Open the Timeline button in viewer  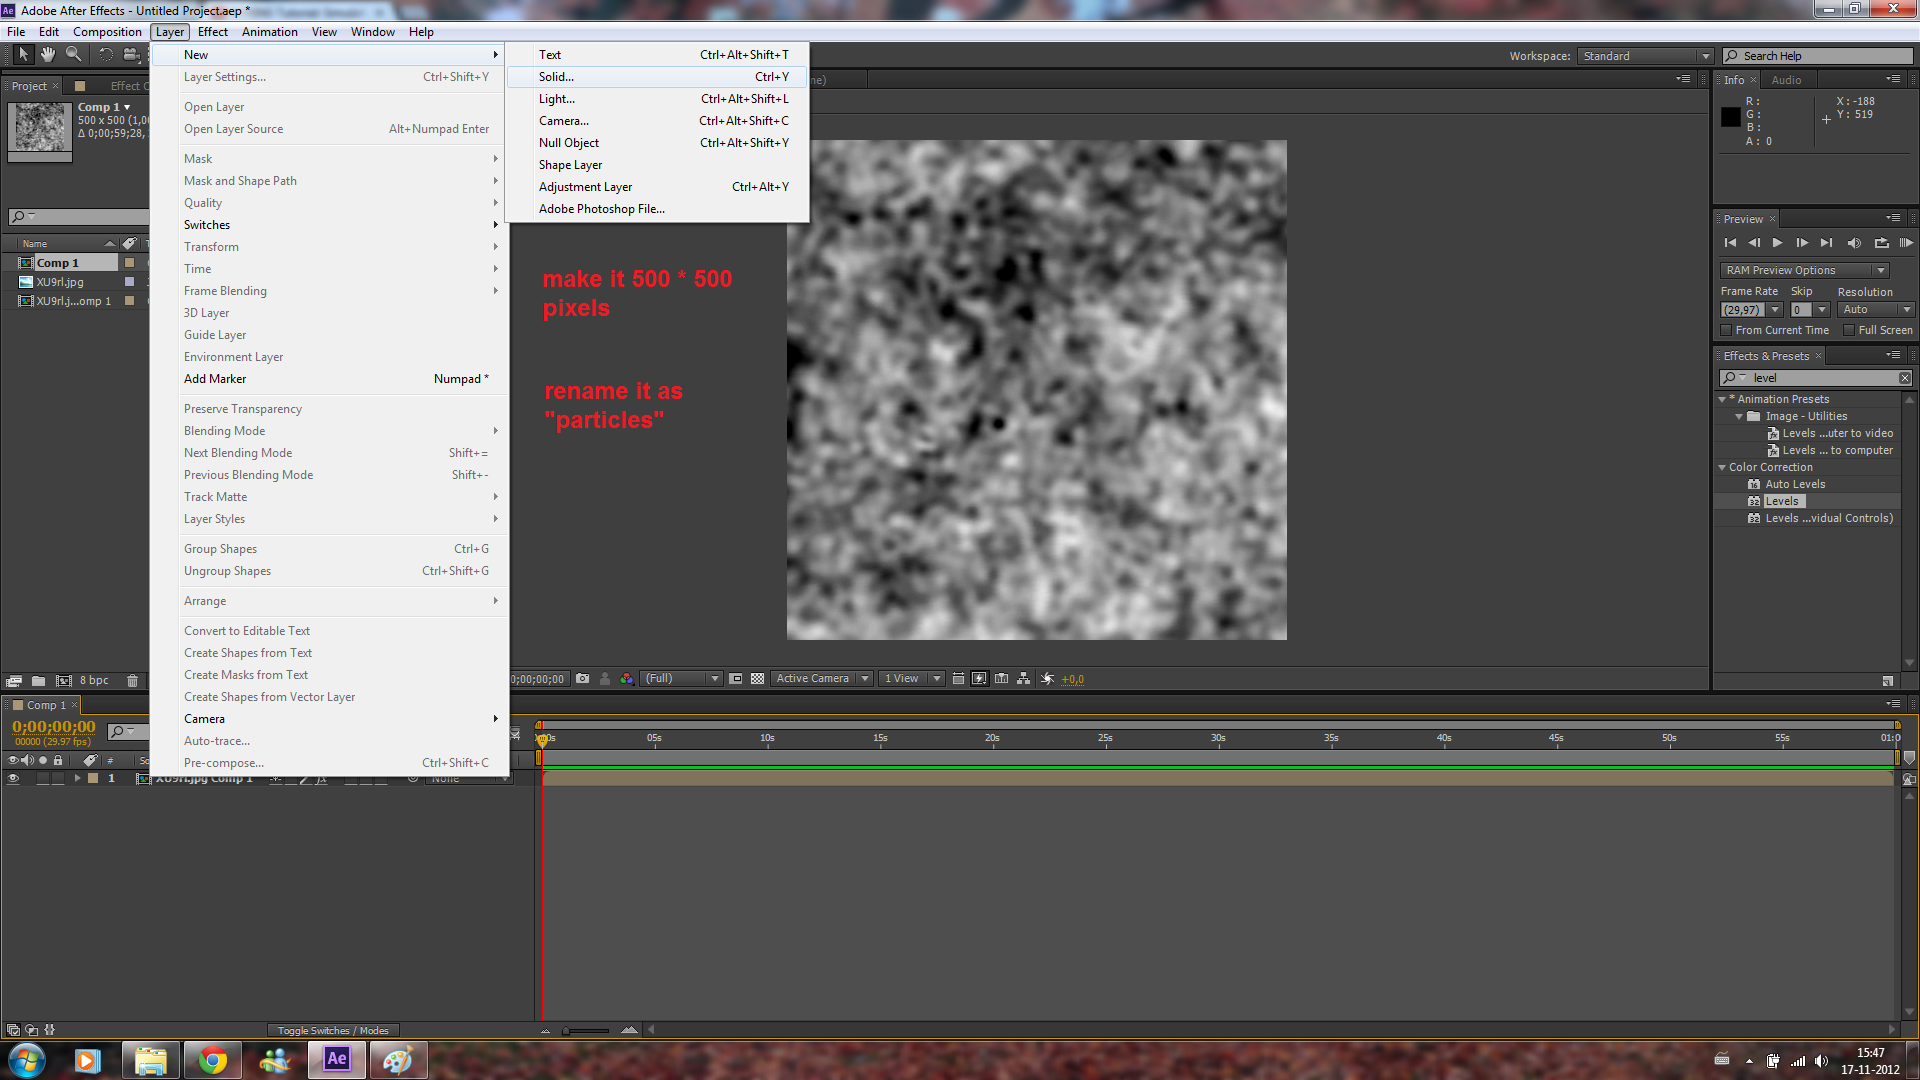pyautogui.click(x=1001, y=678)
